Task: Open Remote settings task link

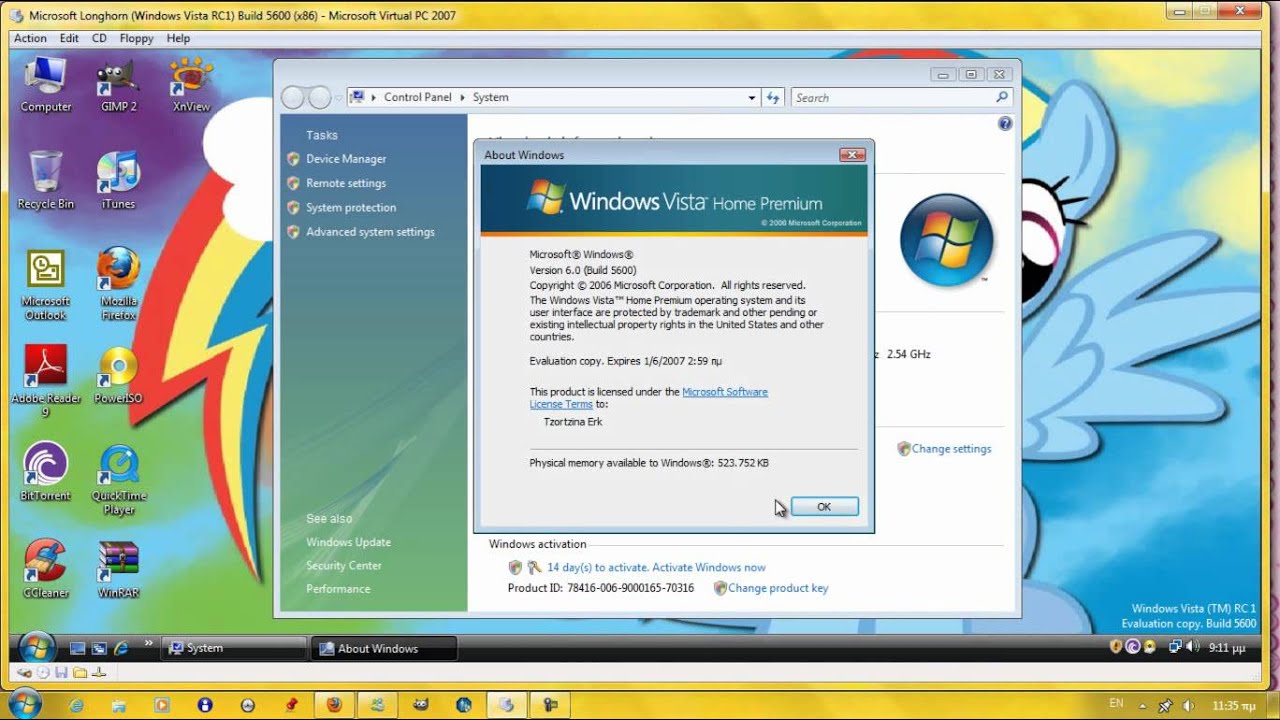Action: click(346, 183)
